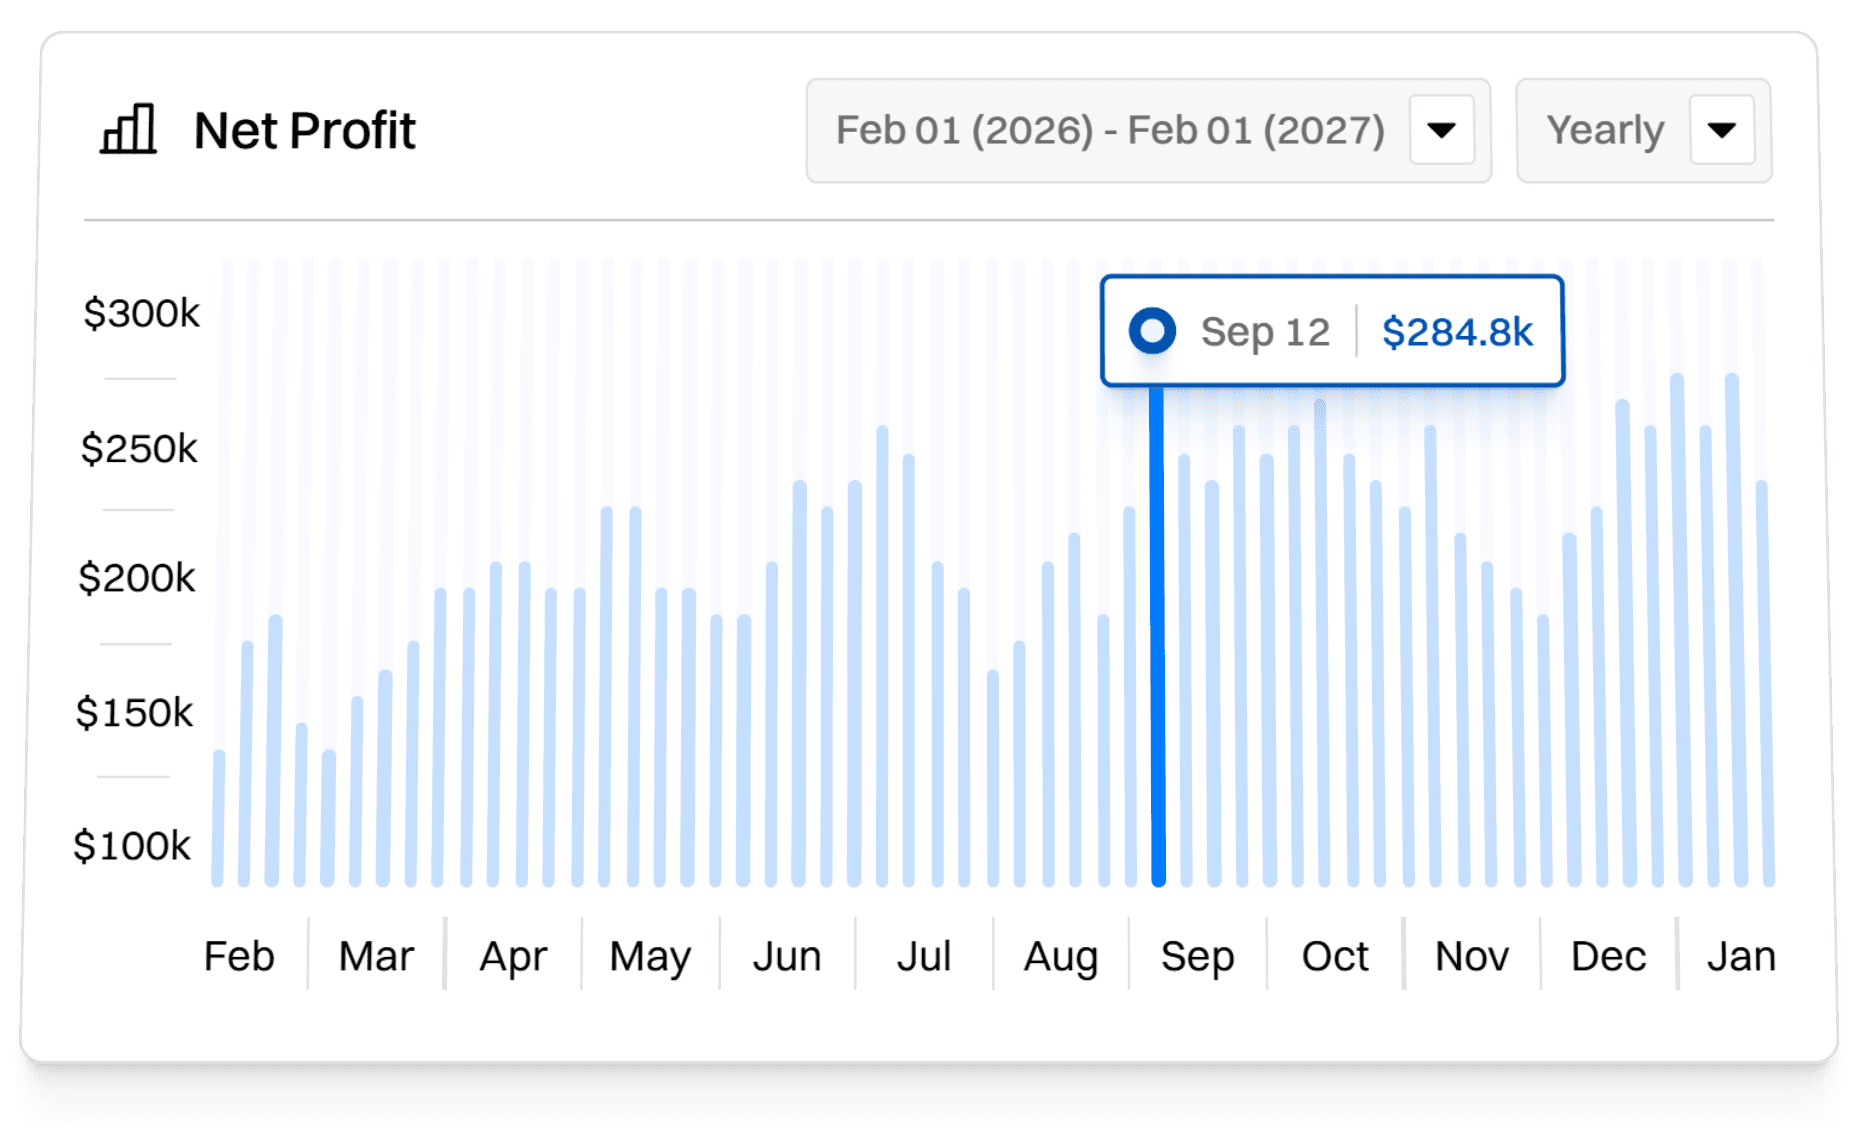Select the Sep 12 tooltip label
Screen dimensions: 1863x1146
(1265, 330)
